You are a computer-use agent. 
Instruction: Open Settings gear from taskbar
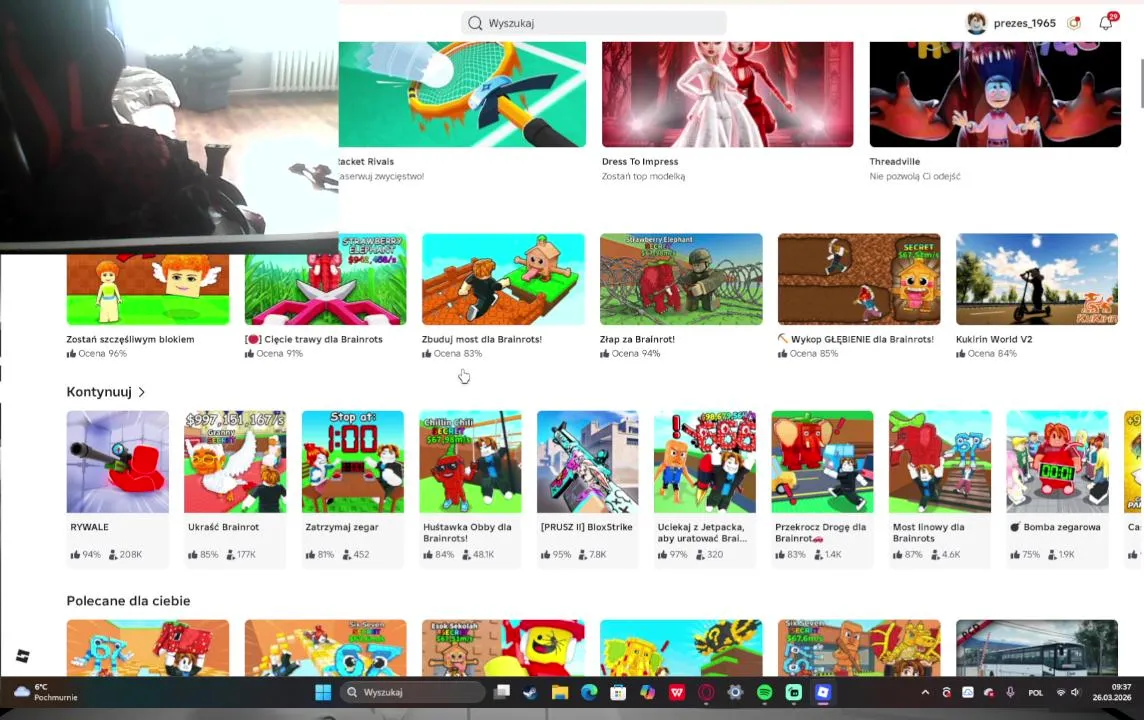point(735,692)
